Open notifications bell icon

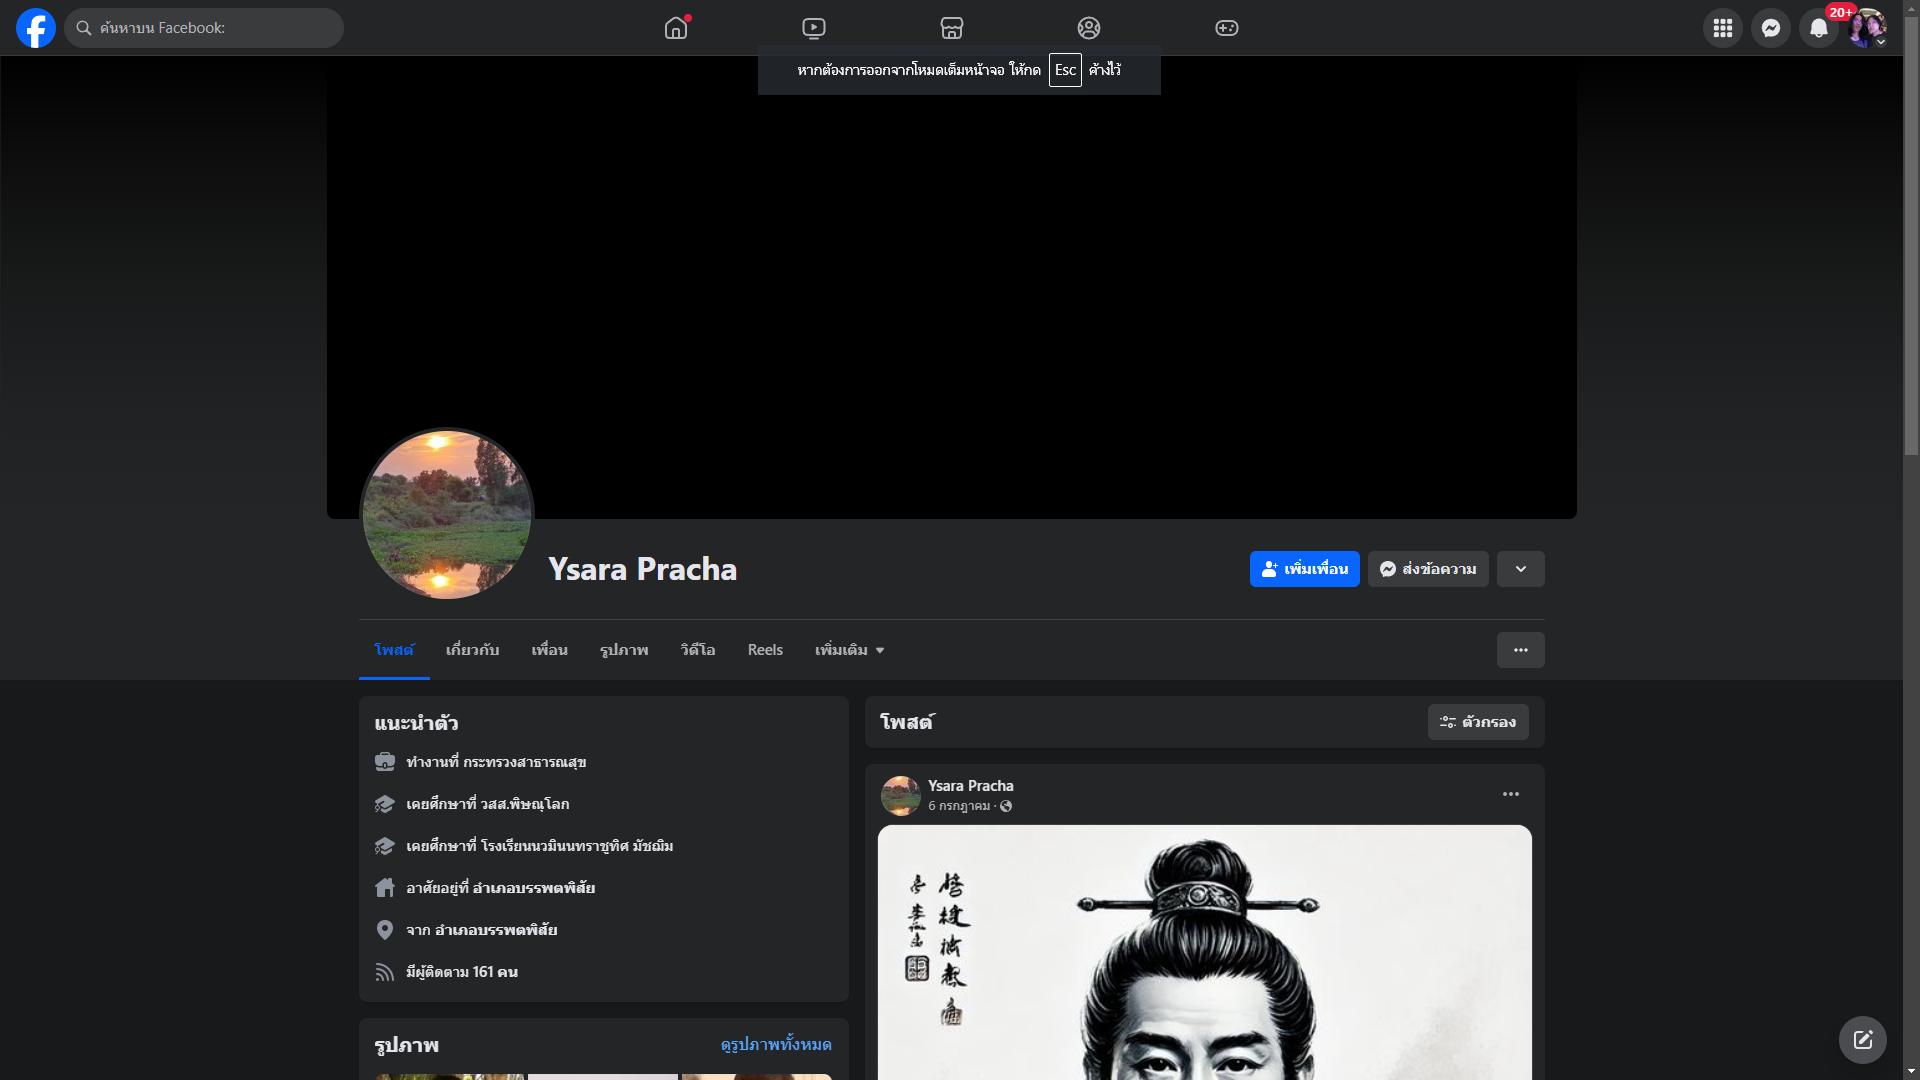1818,28
